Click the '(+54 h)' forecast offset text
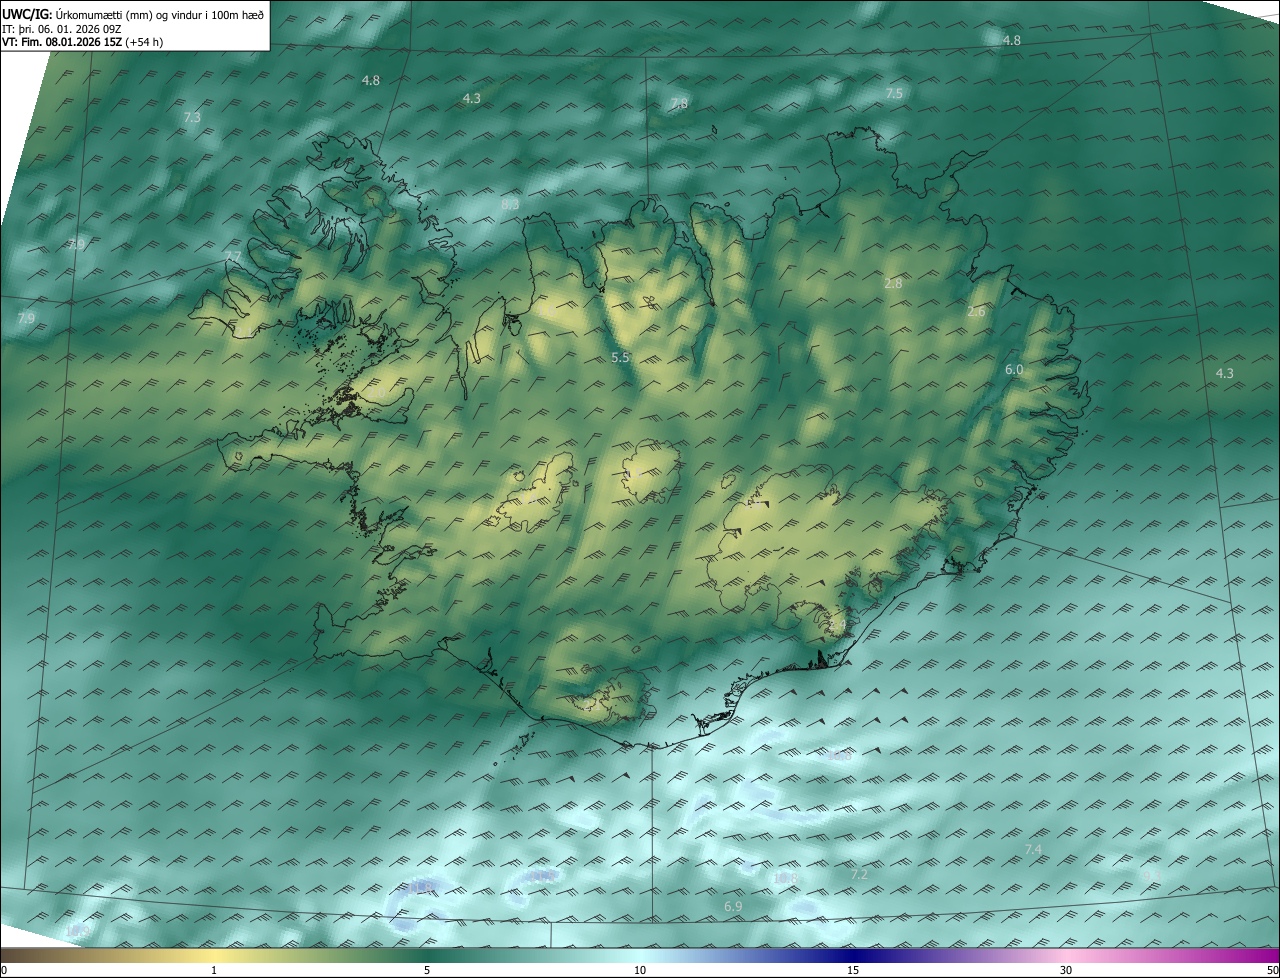The image size is (1280, 978). pyautogui.click(x=145, y=42)
